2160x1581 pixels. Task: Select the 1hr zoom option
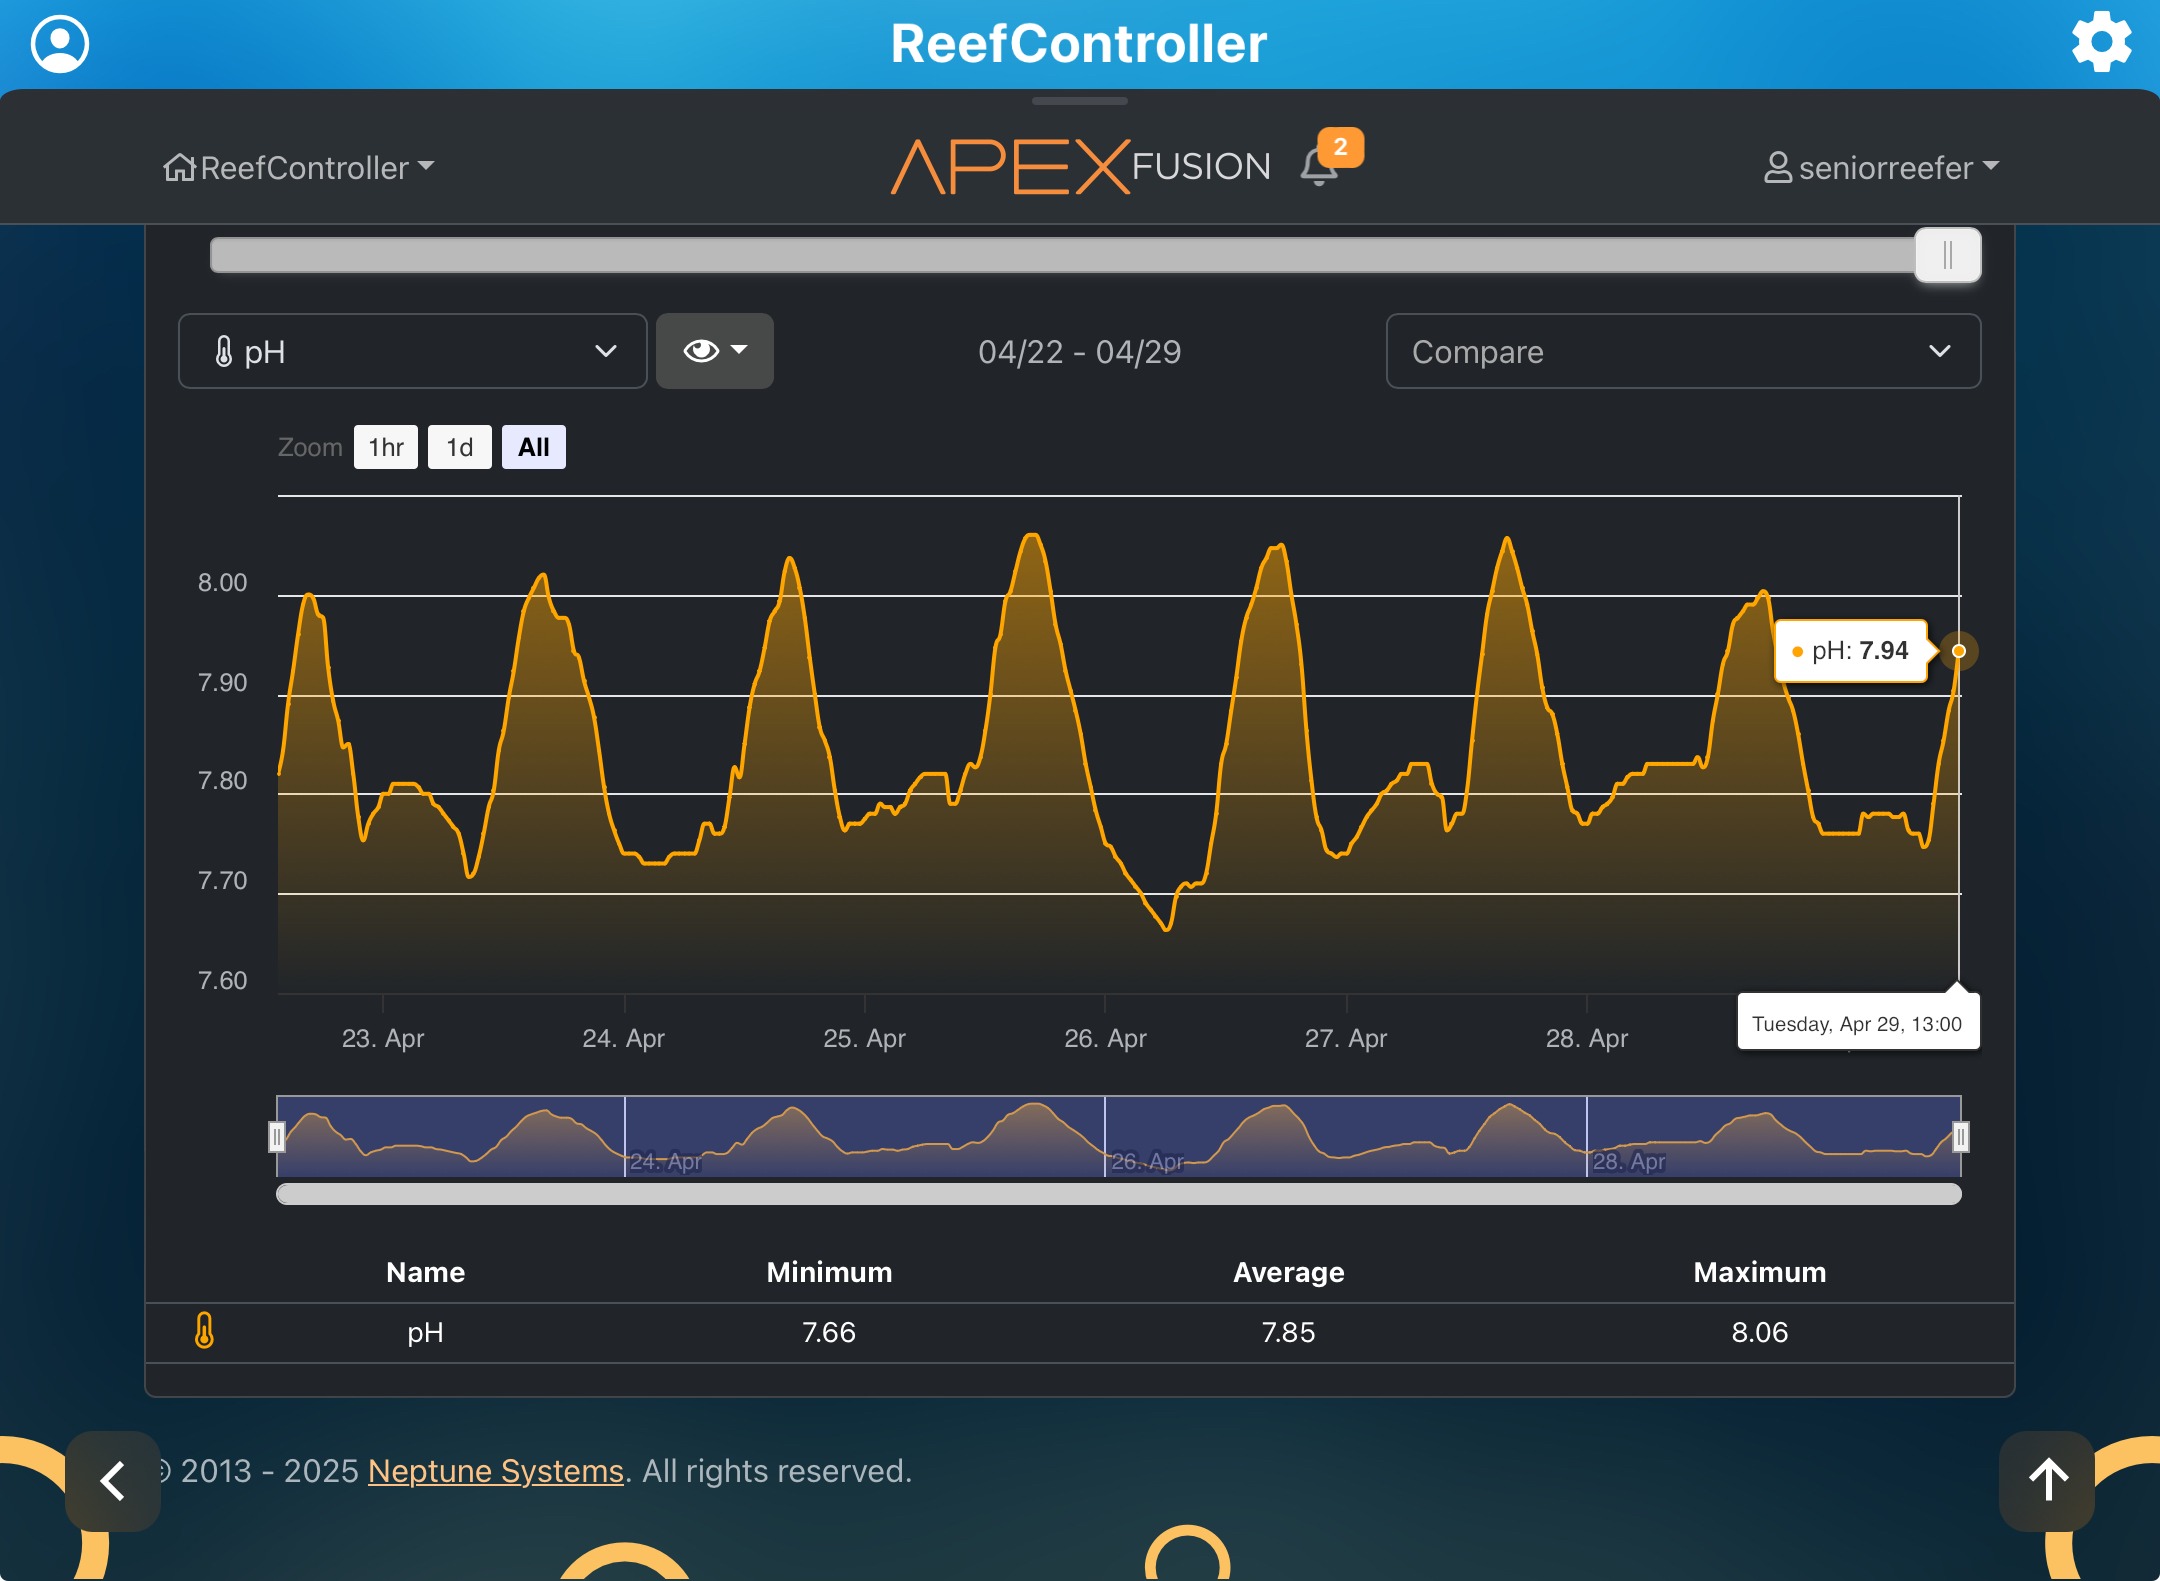[x=386, y=447]
